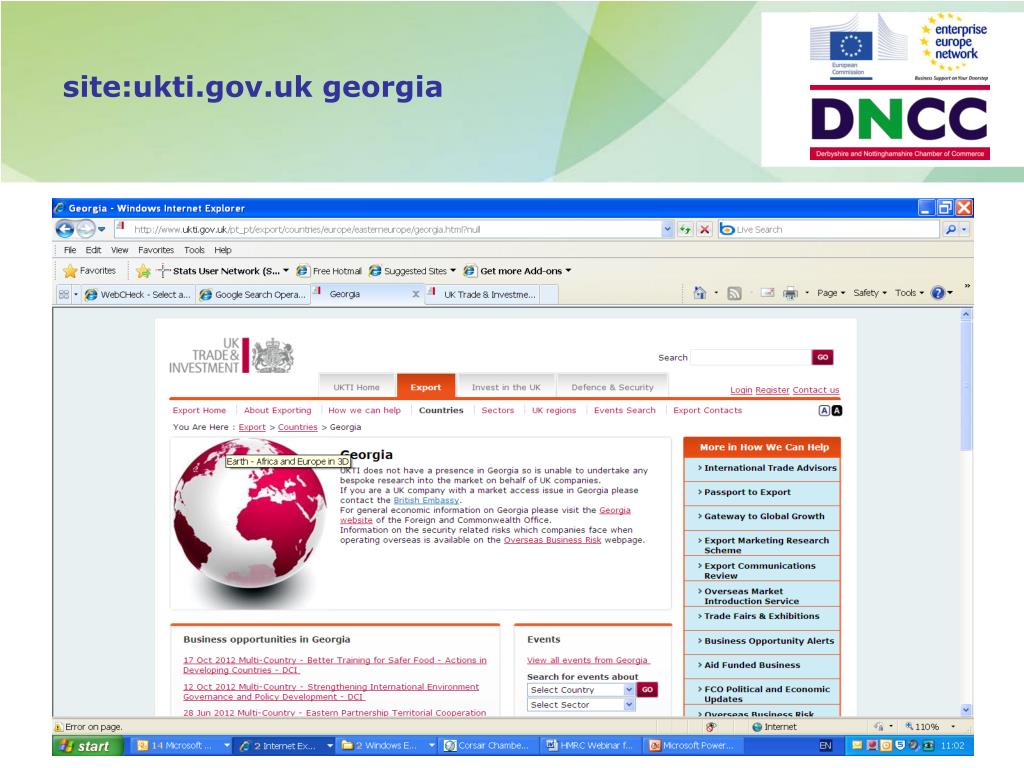Screen dimensions: 1024x768
Task: Open the HMRC Webinar taskbar item
Action: pos(592,746)
